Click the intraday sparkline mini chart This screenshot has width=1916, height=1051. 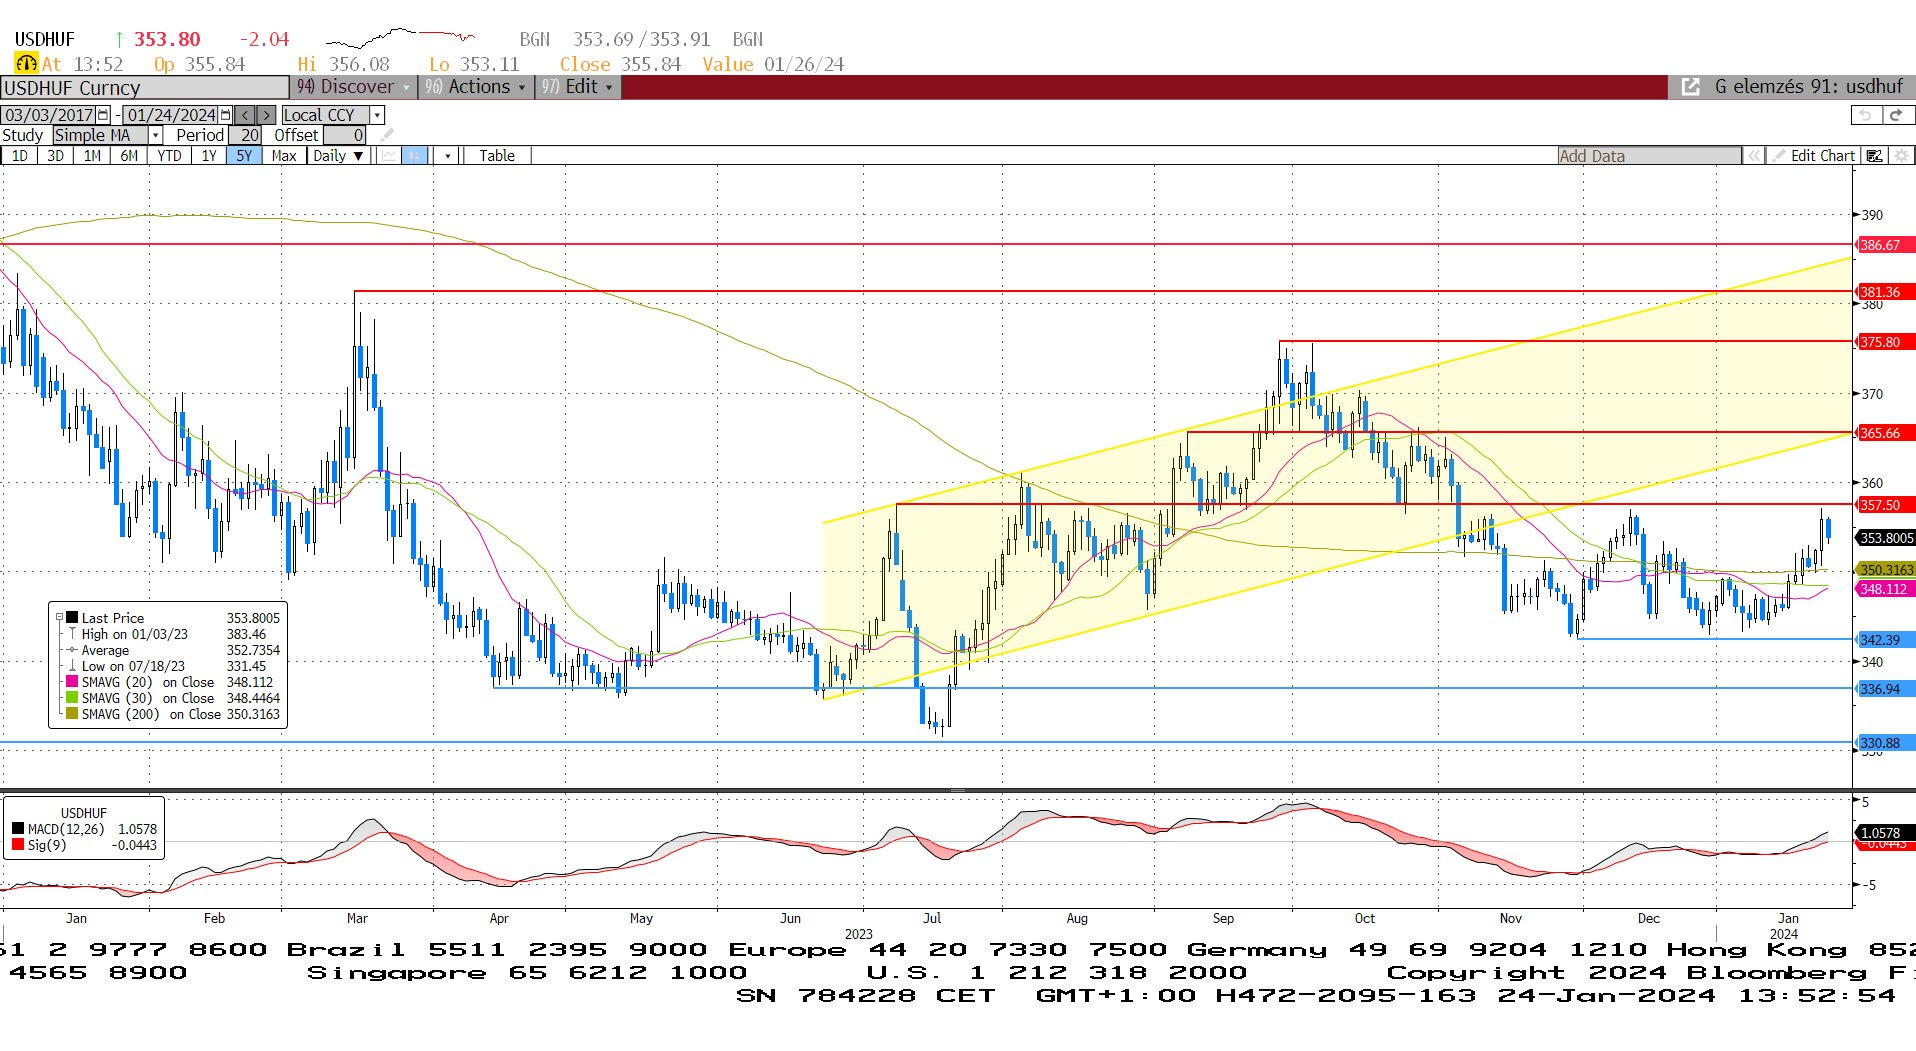pyautogui.click(x=400, y=39)
